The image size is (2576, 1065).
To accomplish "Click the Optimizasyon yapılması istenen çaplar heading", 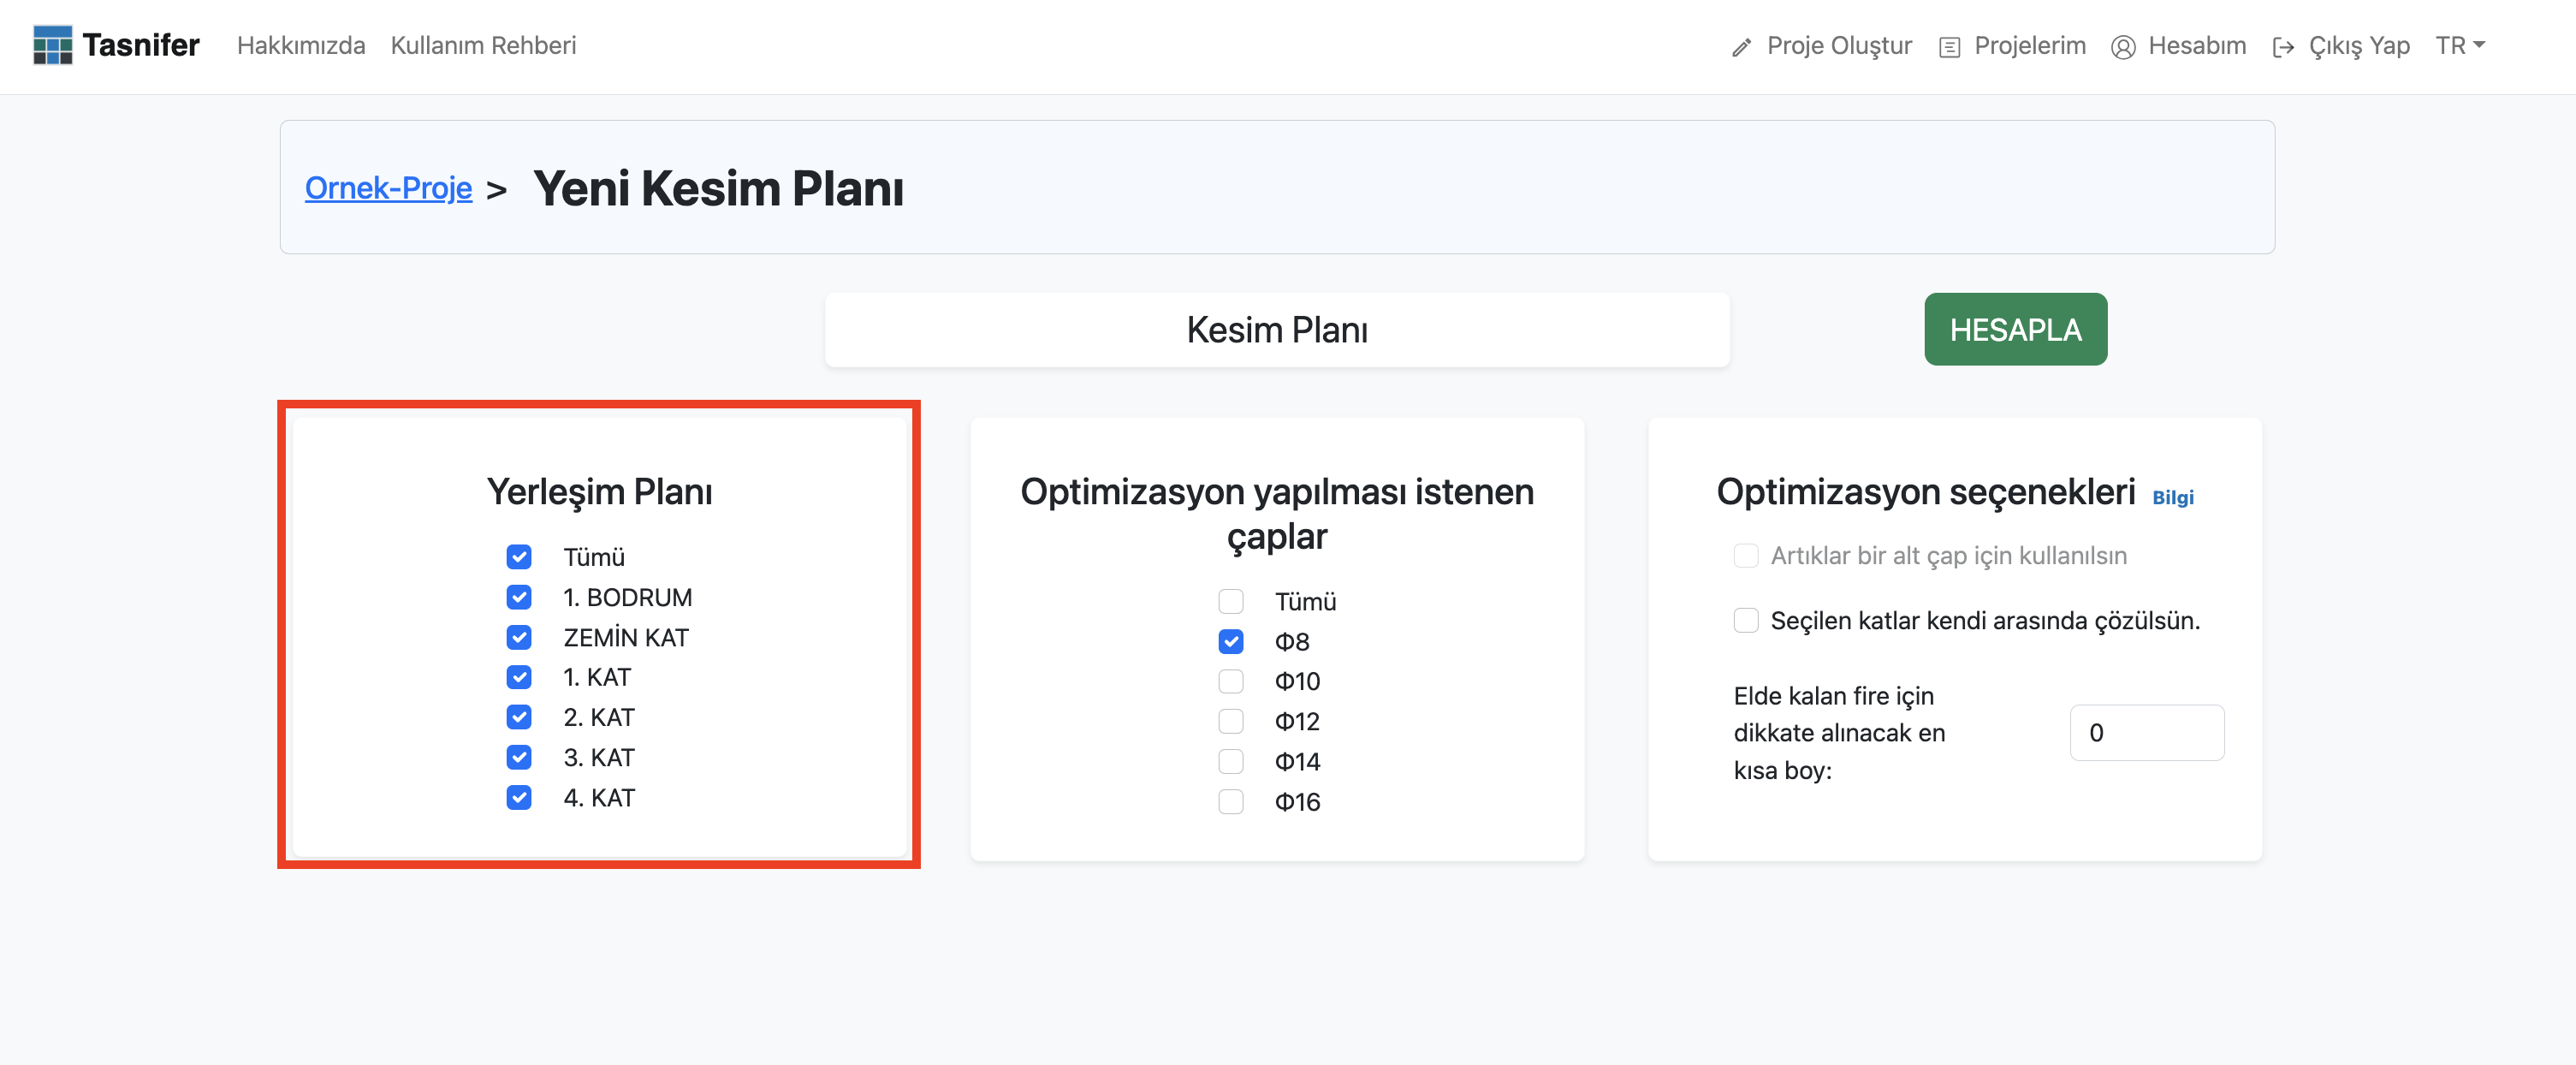I will 1276,514.
